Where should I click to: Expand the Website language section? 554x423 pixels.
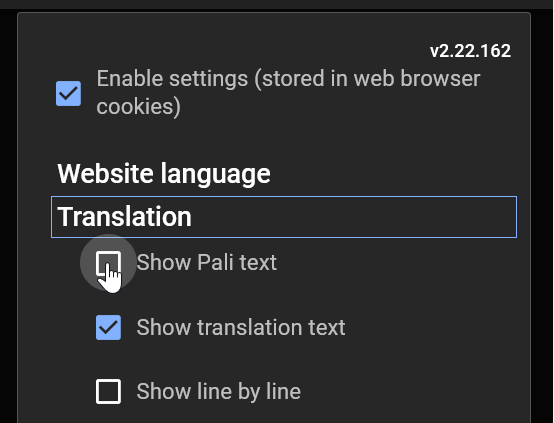(x=164, y=174)
